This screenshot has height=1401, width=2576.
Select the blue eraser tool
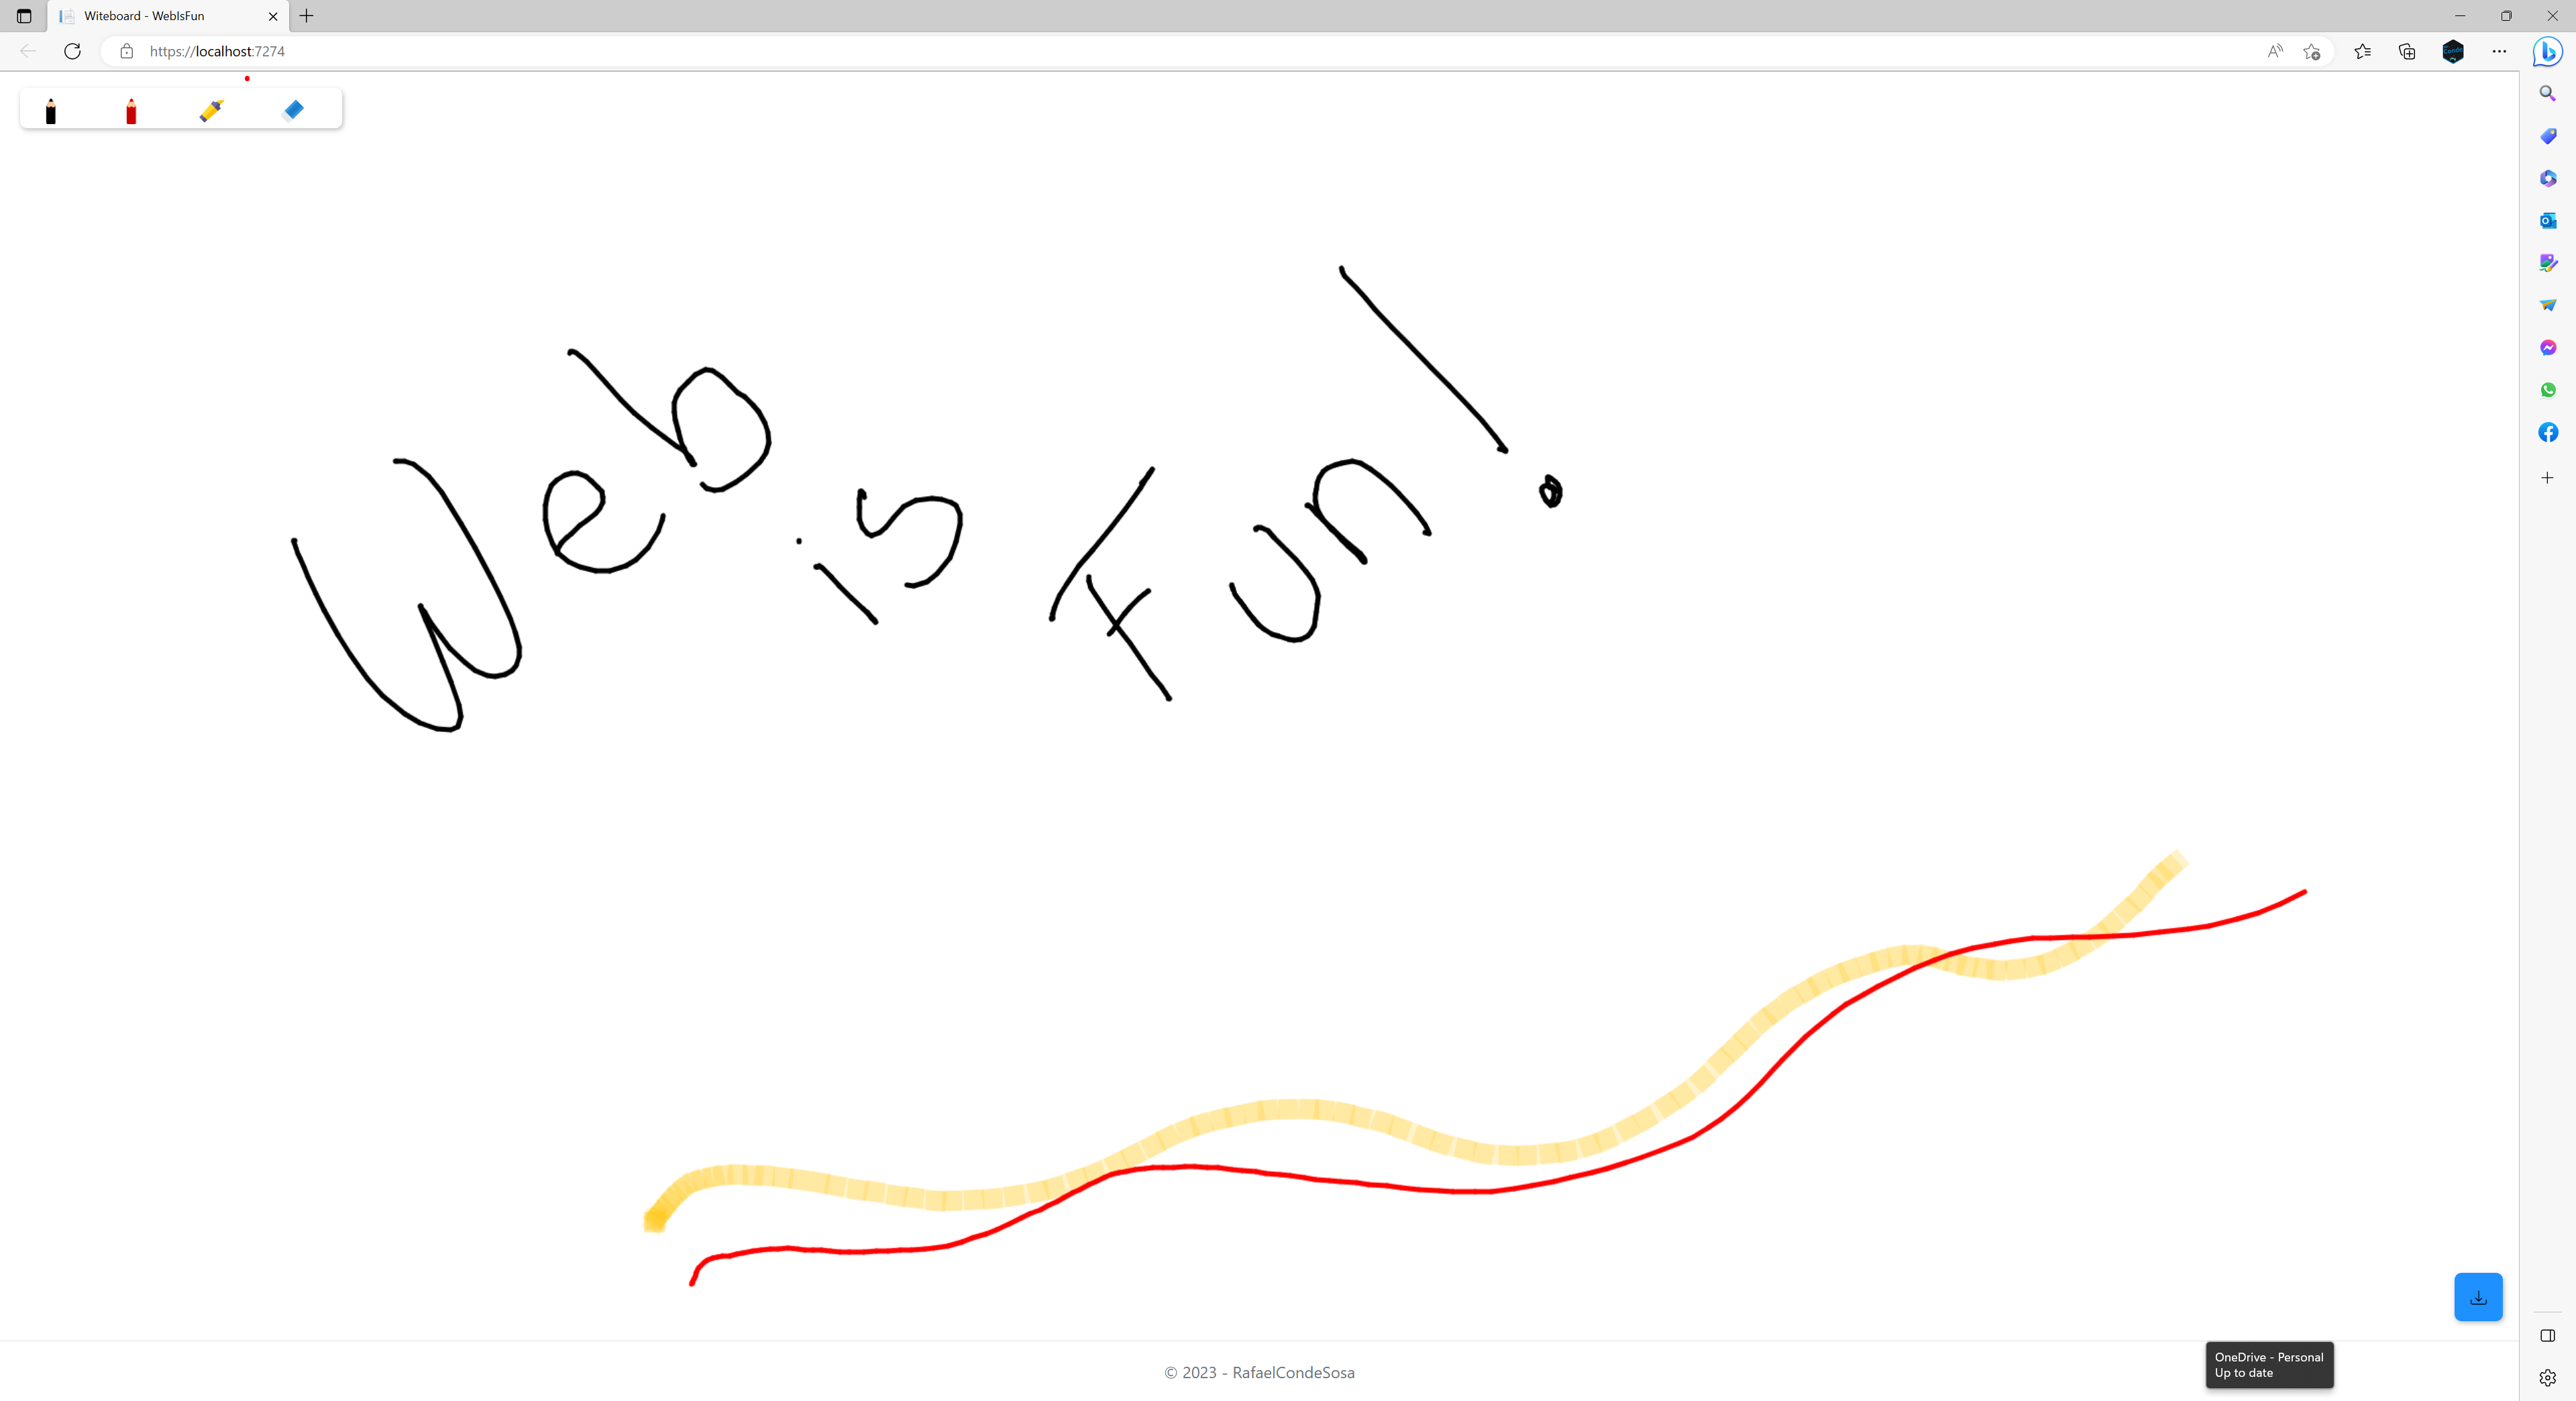[x=293, y=110]
